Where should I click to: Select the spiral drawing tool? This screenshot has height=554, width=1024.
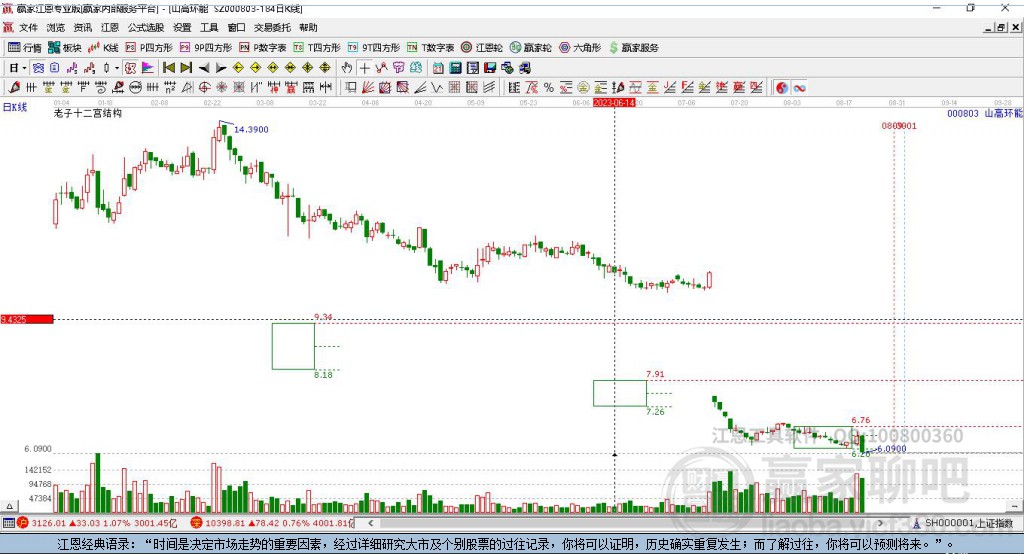click(x=101, y=88)
